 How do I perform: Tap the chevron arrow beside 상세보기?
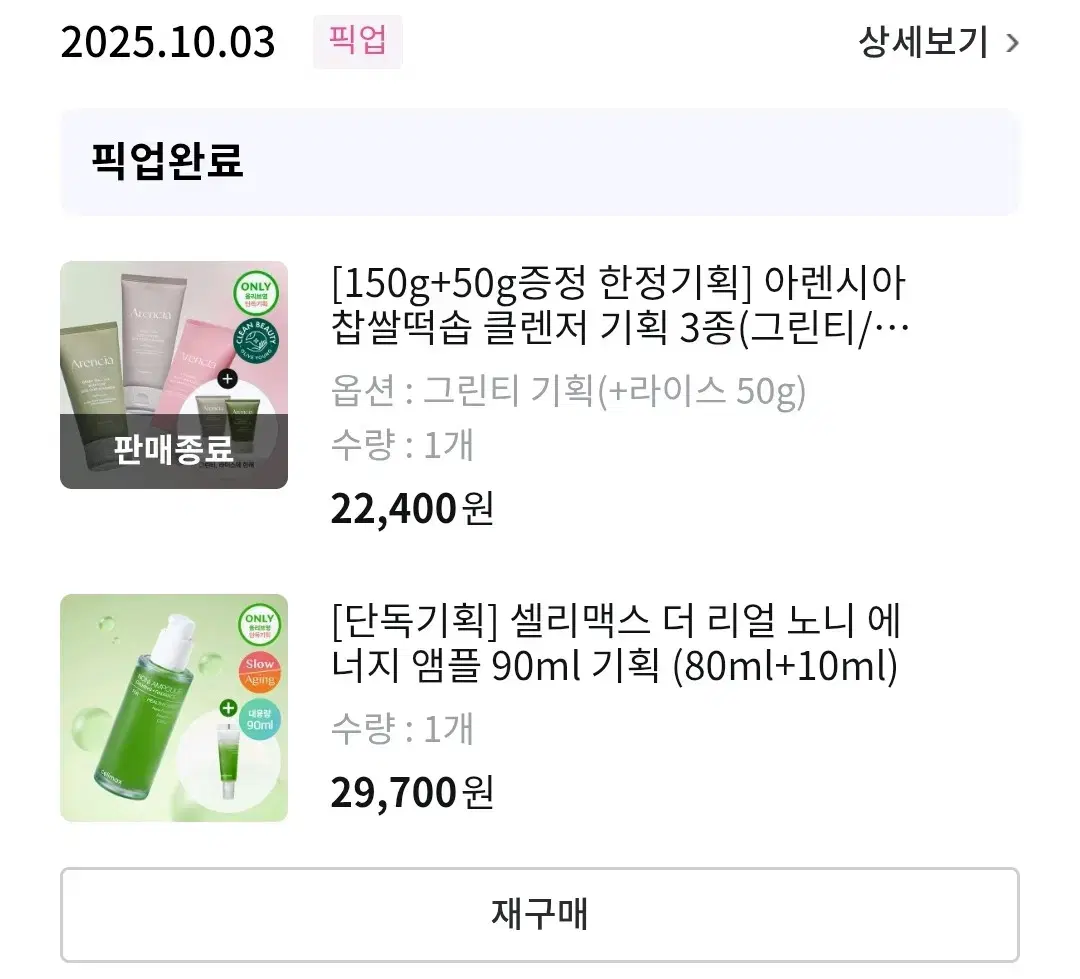pyautogui.click(x=1012, y=43)
